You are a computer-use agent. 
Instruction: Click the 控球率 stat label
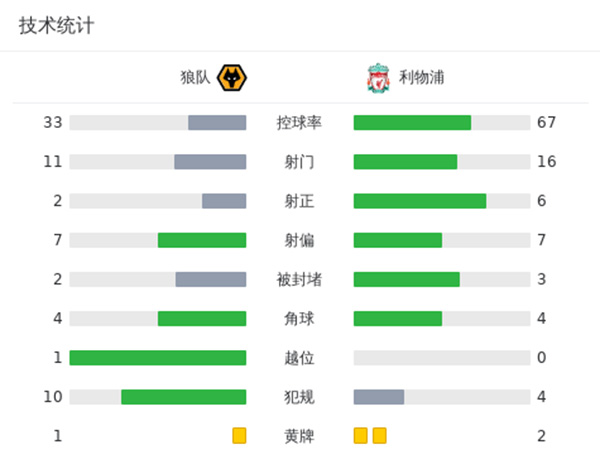pyautogui.click(x=299, y=123)
